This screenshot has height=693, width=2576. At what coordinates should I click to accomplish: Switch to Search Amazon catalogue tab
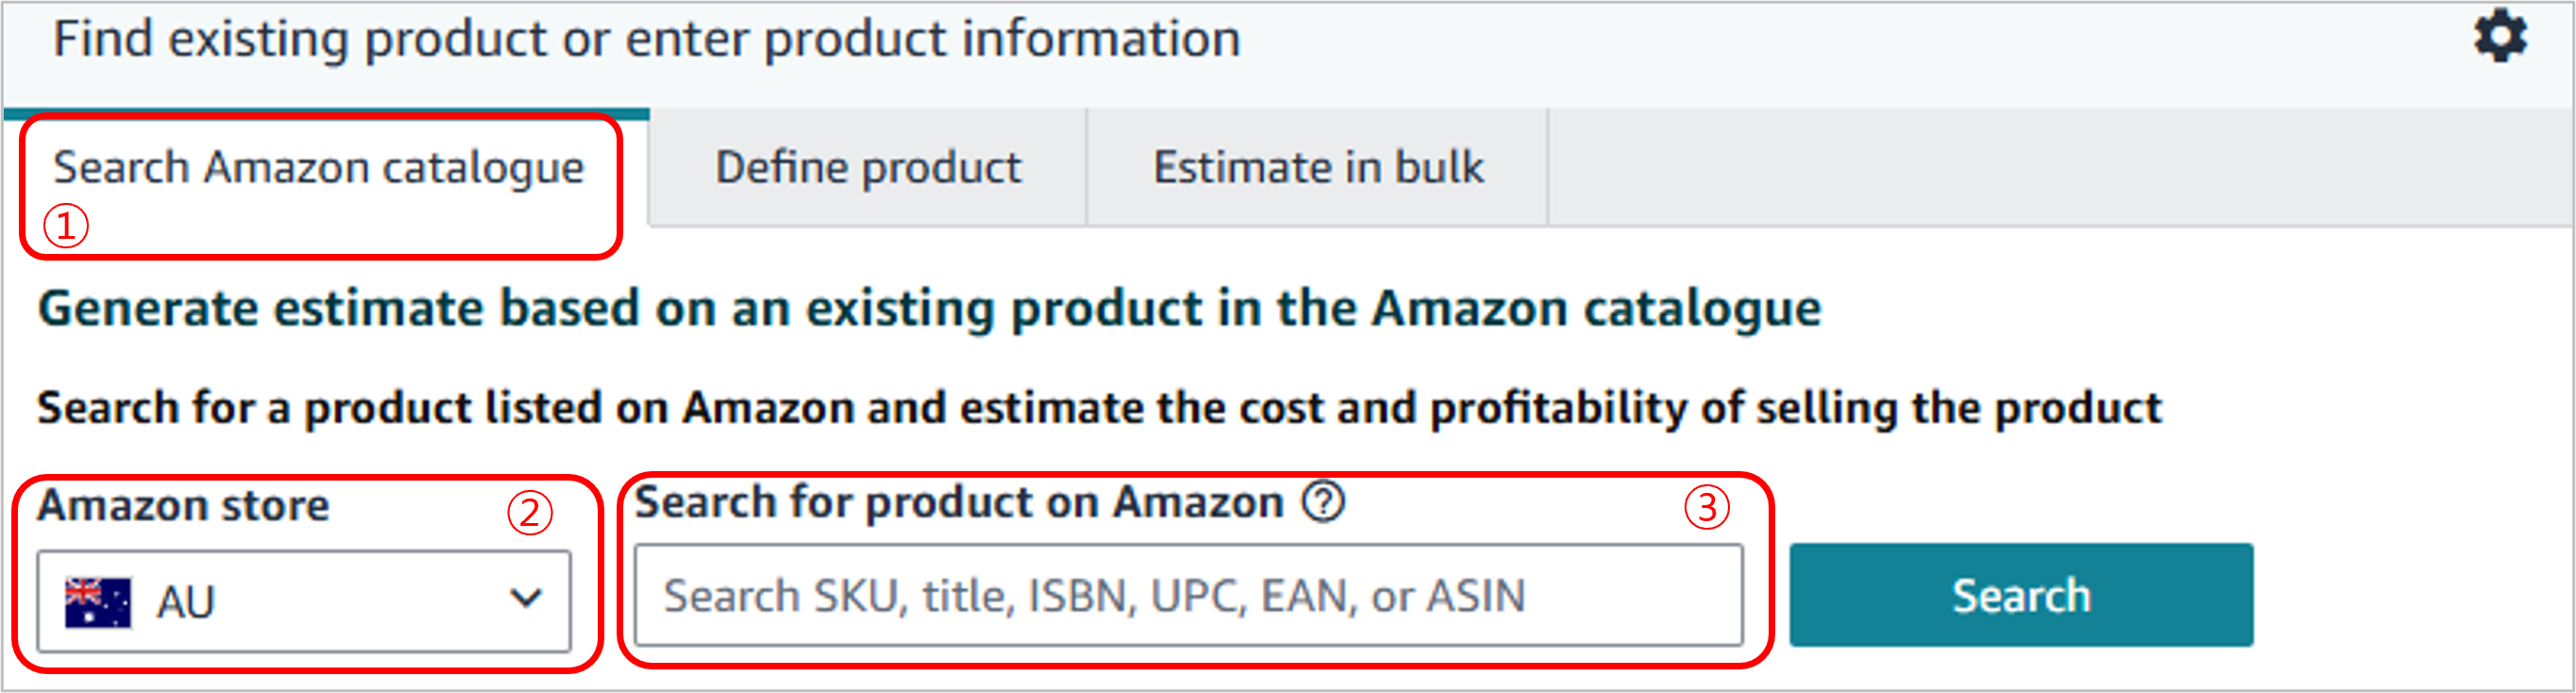318,167
